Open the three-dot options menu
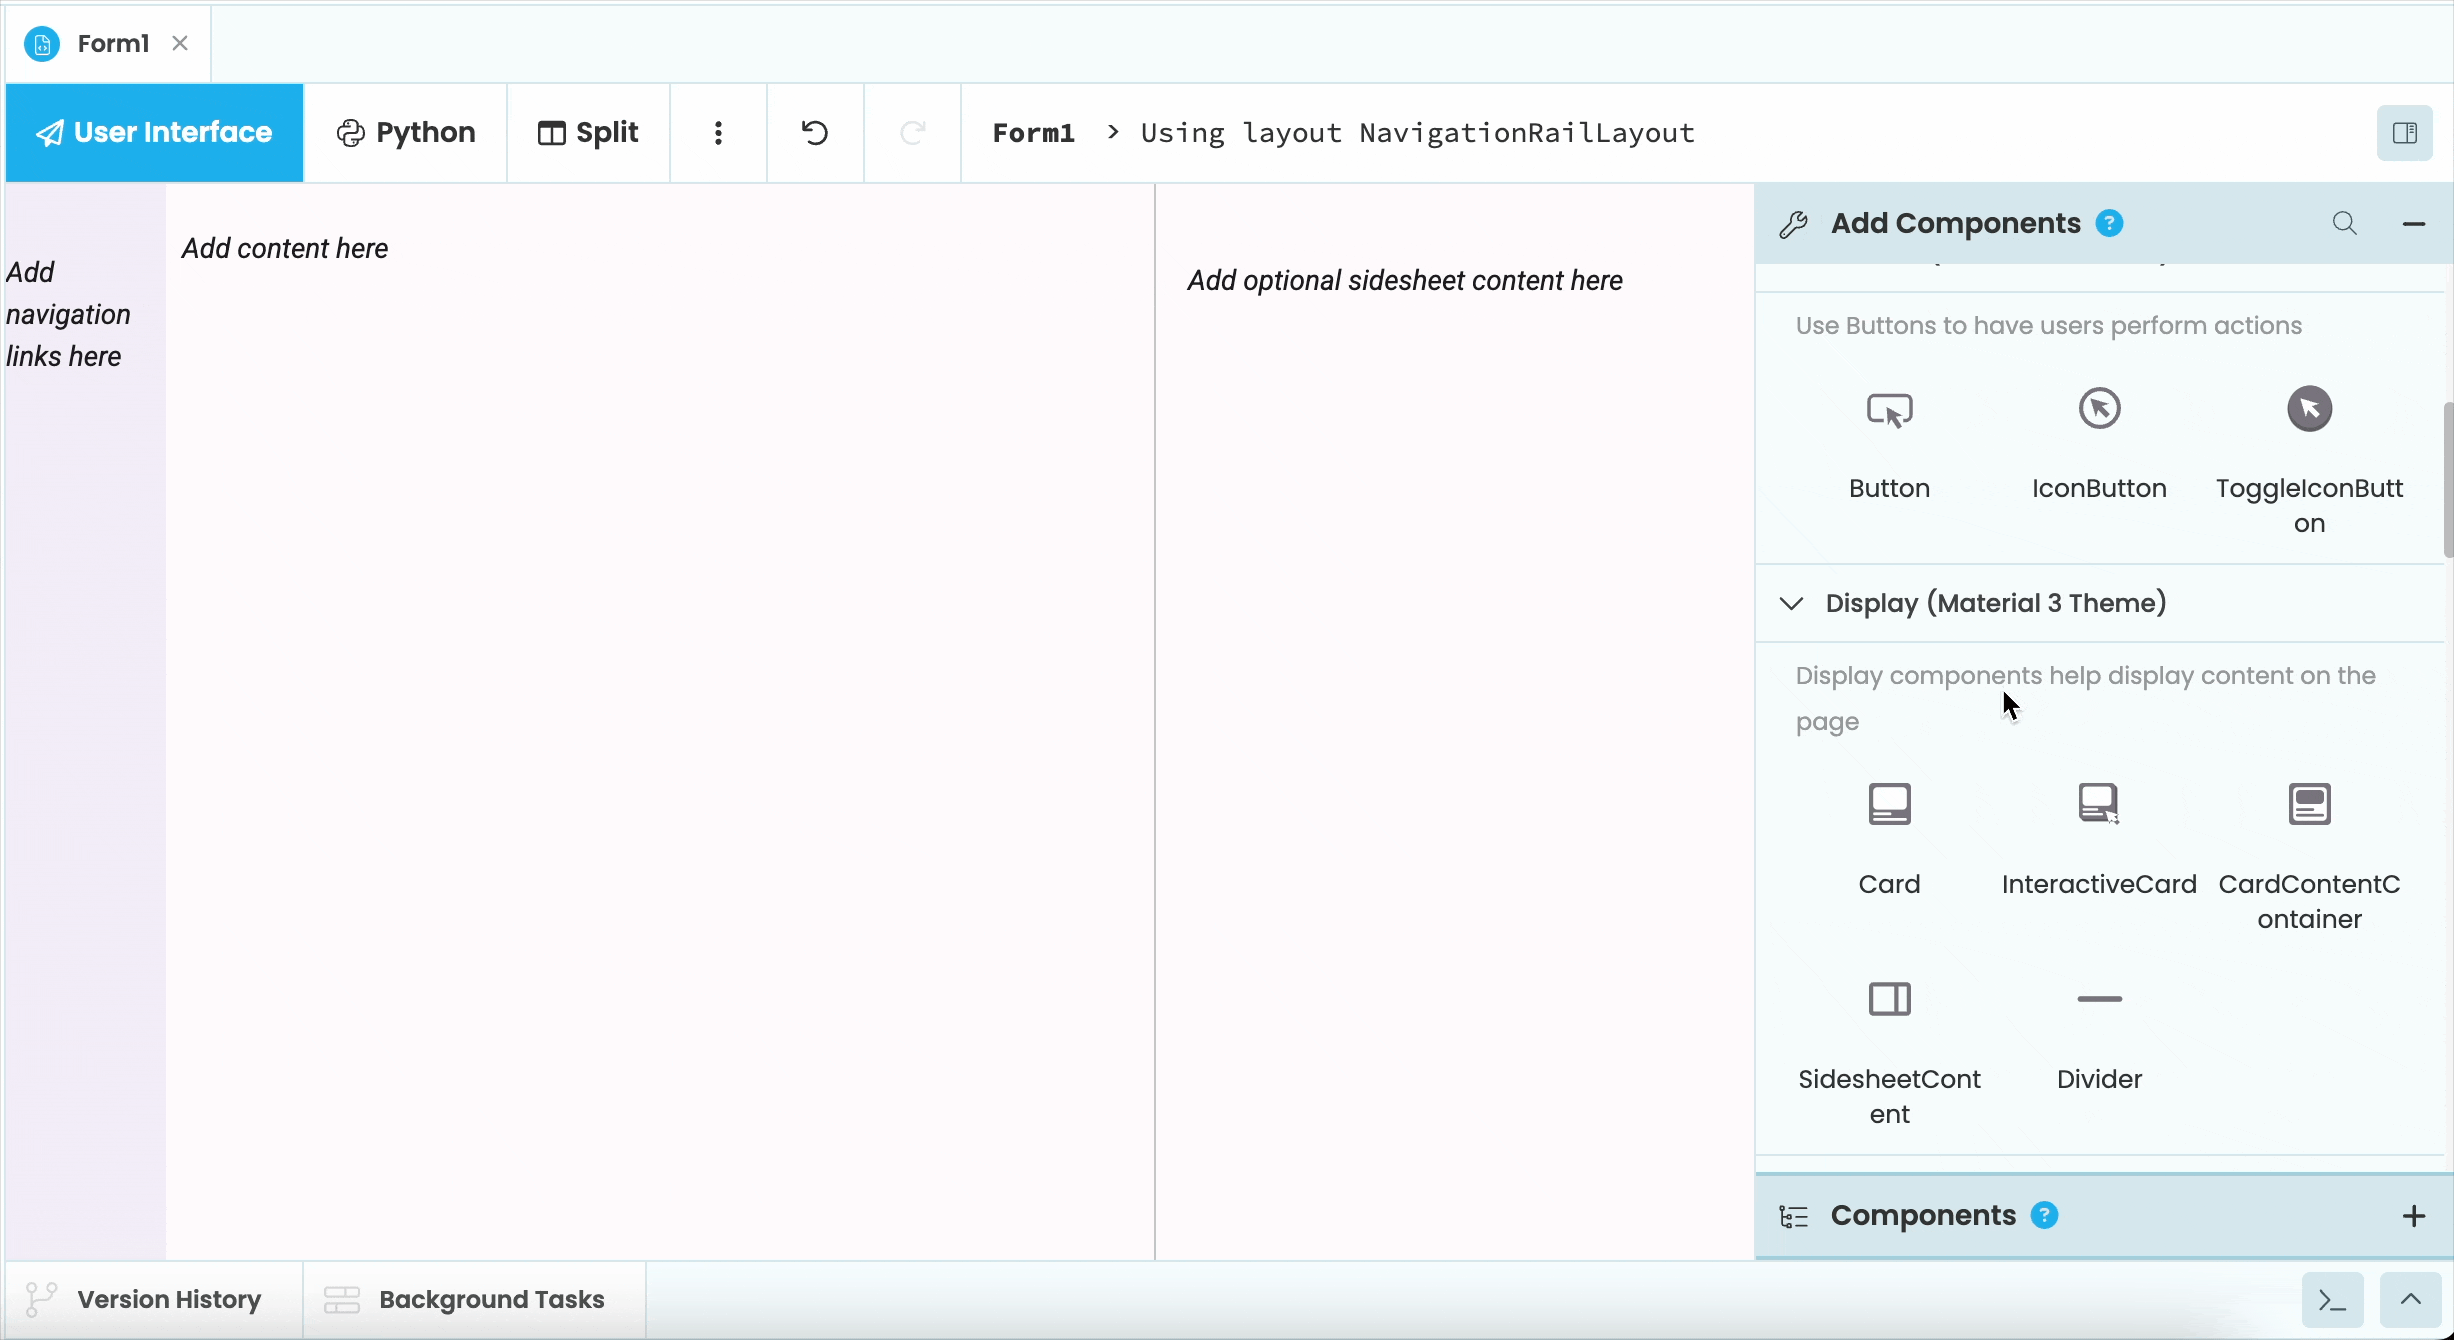 pyautogui.click(x=717, y=132)
